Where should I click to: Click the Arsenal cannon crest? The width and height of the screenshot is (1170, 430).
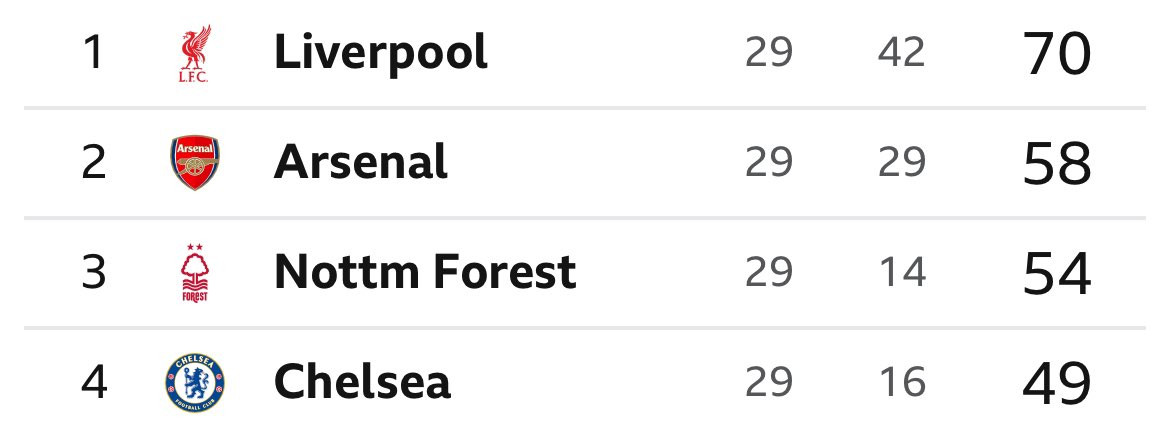pos(194,163)
